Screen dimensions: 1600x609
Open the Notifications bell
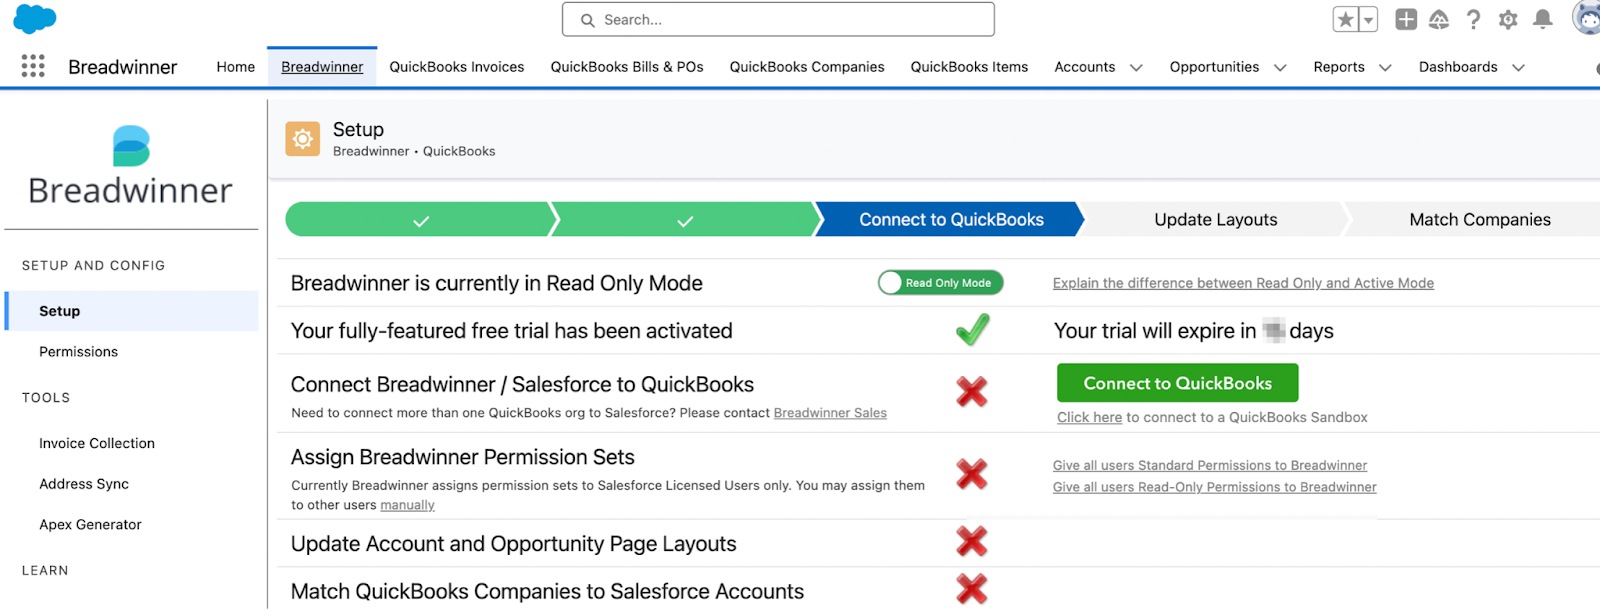[x=1543, y=19]
